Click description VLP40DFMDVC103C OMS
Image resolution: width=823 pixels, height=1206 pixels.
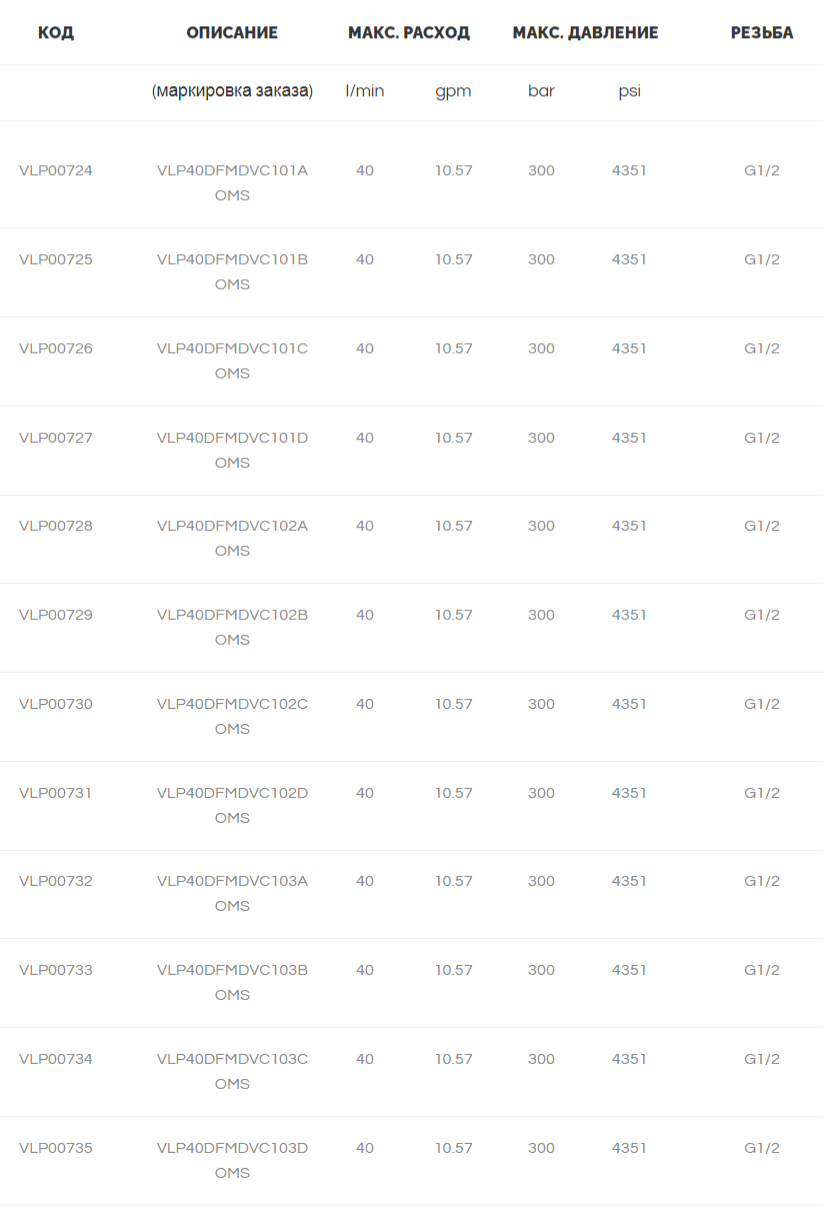(232, 1071)
